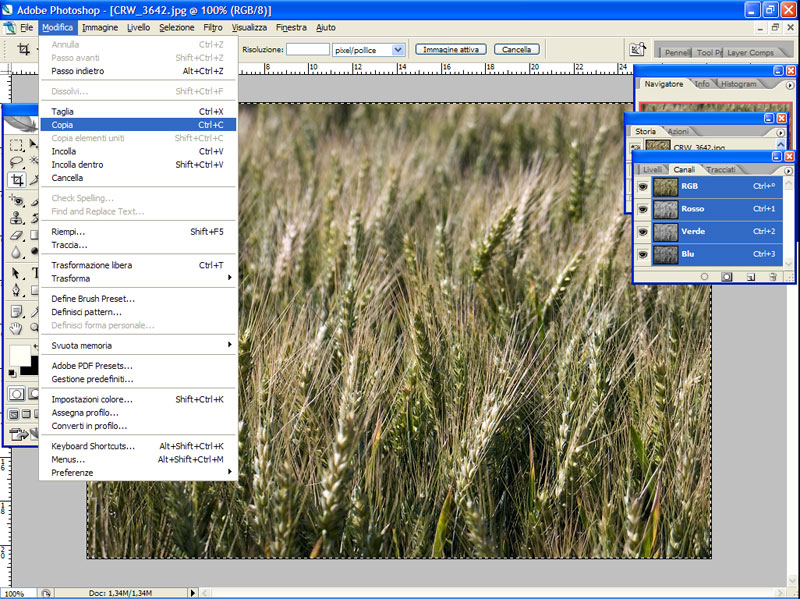Image resolution: width=800 pixels, height=599 pixels.
Task: Click the Cancella button in options bar
Action: (516, 49)
